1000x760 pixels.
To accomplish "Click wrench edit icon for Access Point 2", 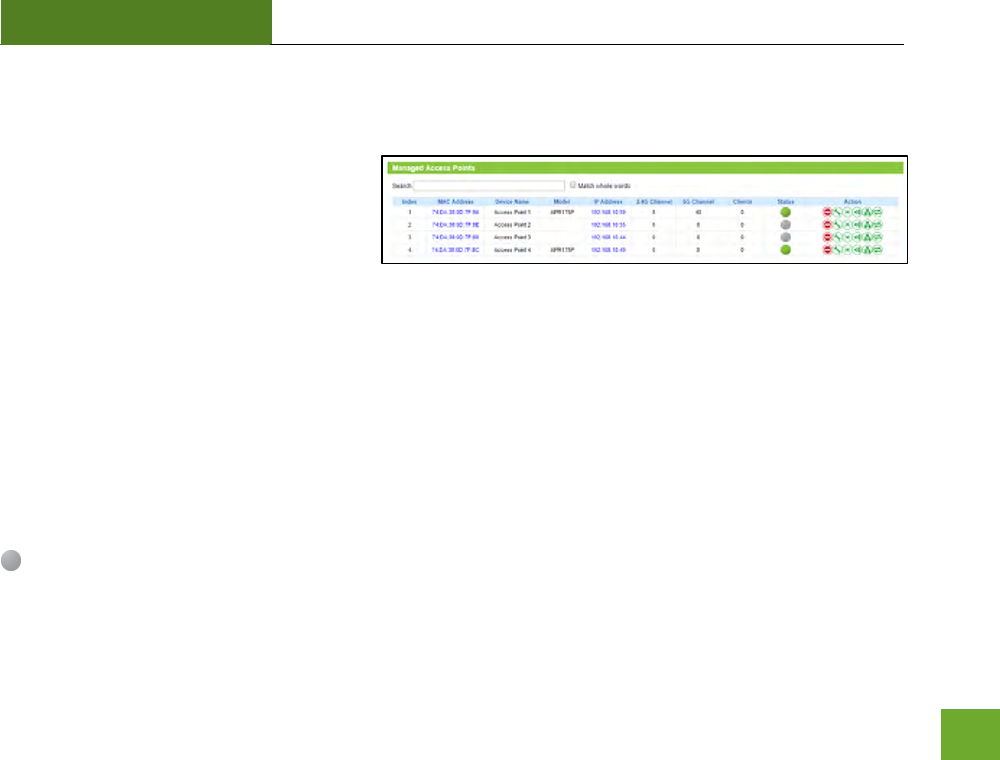I will coord(837,224).
